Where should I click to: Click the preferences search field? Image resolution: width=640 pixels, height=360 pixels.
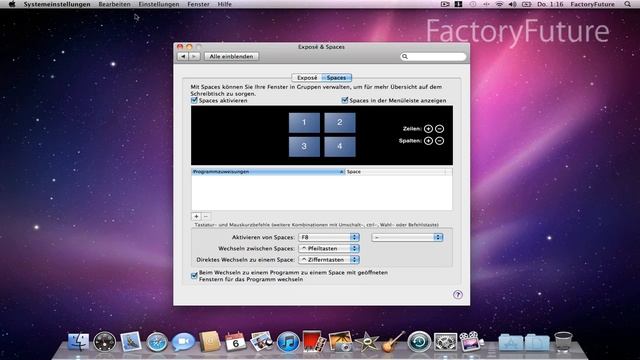point(433,56)
